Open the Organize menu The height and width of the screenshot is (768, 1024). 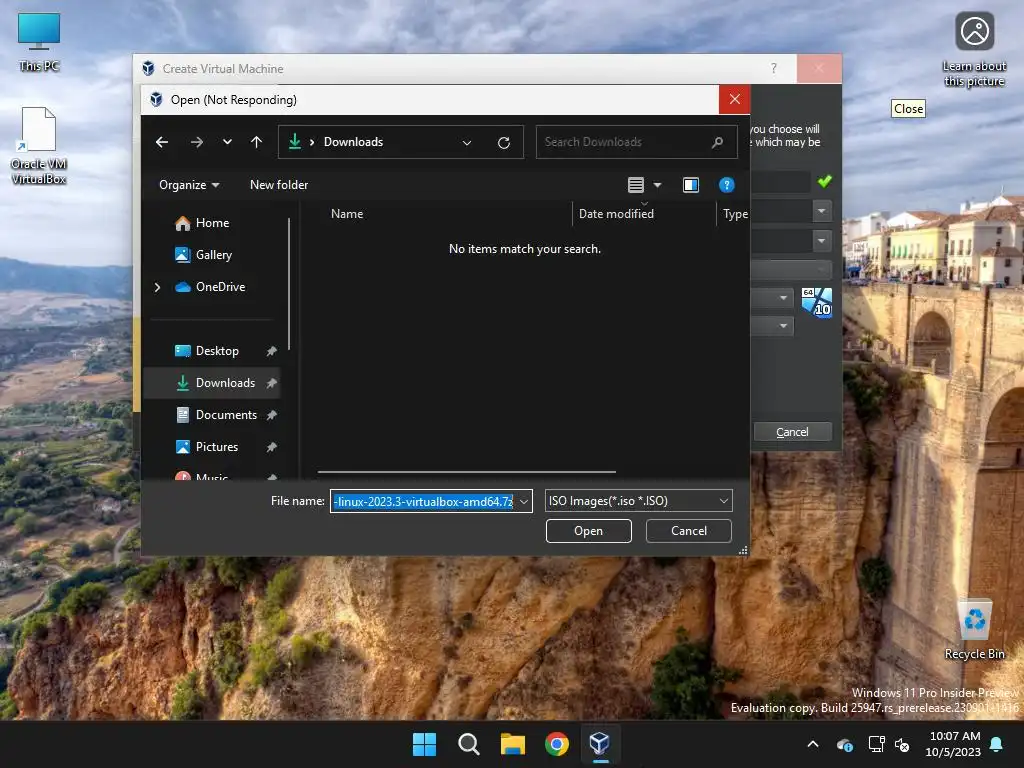(189, 185)
